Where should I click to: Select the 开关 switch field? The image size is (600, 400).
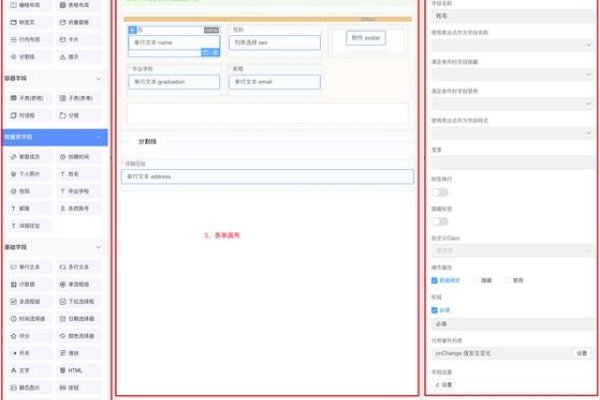[29, 353]
